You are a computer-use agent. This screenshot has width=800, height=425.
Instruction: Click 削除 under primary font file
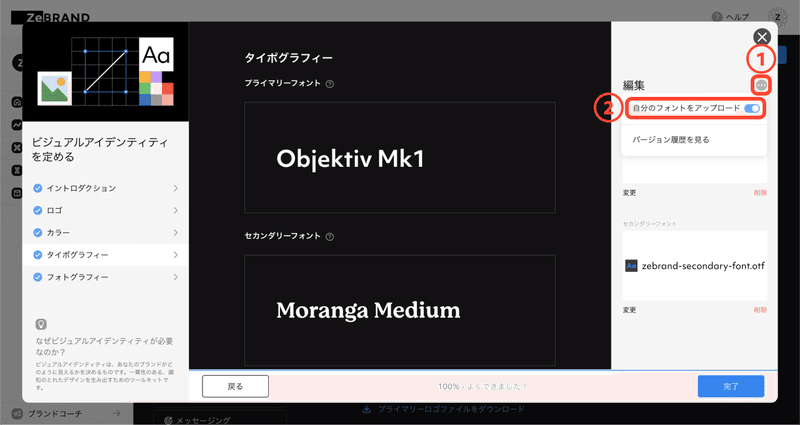[760, 193]
